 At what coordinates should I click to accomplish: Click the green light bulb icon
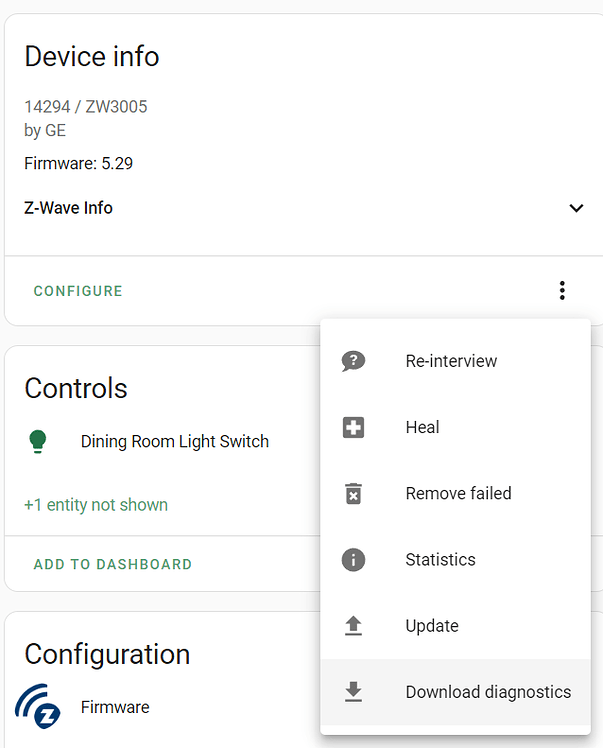(38, 441)
